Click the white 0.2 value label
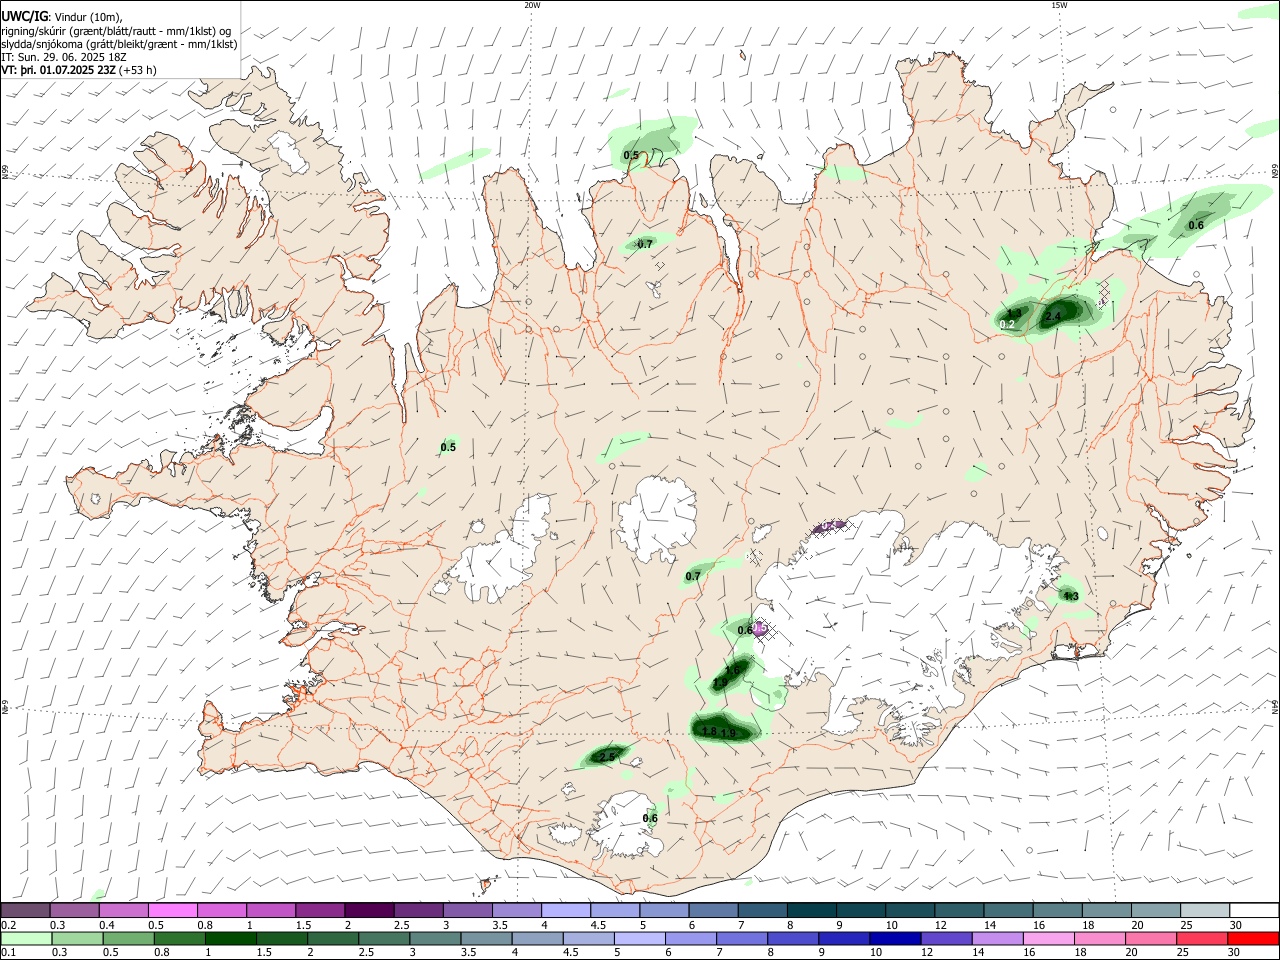The width and height of the screenshot is (1280, 960). [1007, 325]
